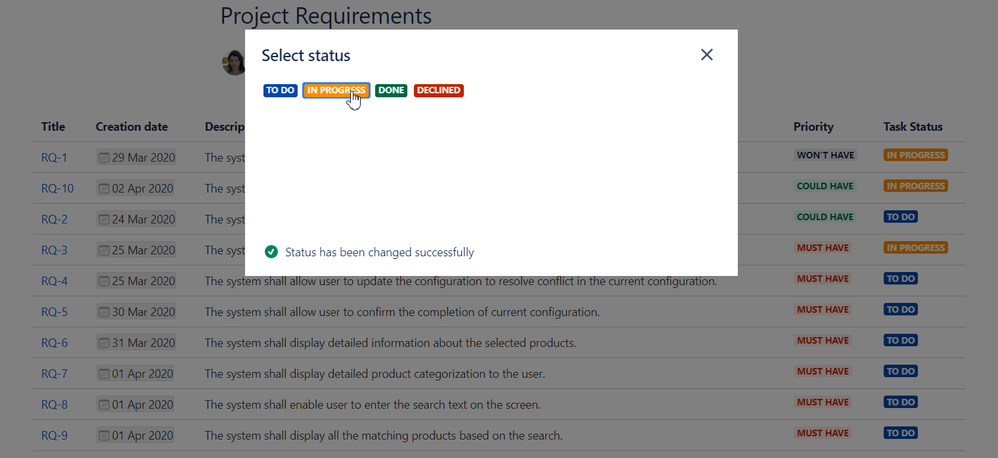Click the WON'T HAVE priority of RQ-1

click(x=825, y=155)
